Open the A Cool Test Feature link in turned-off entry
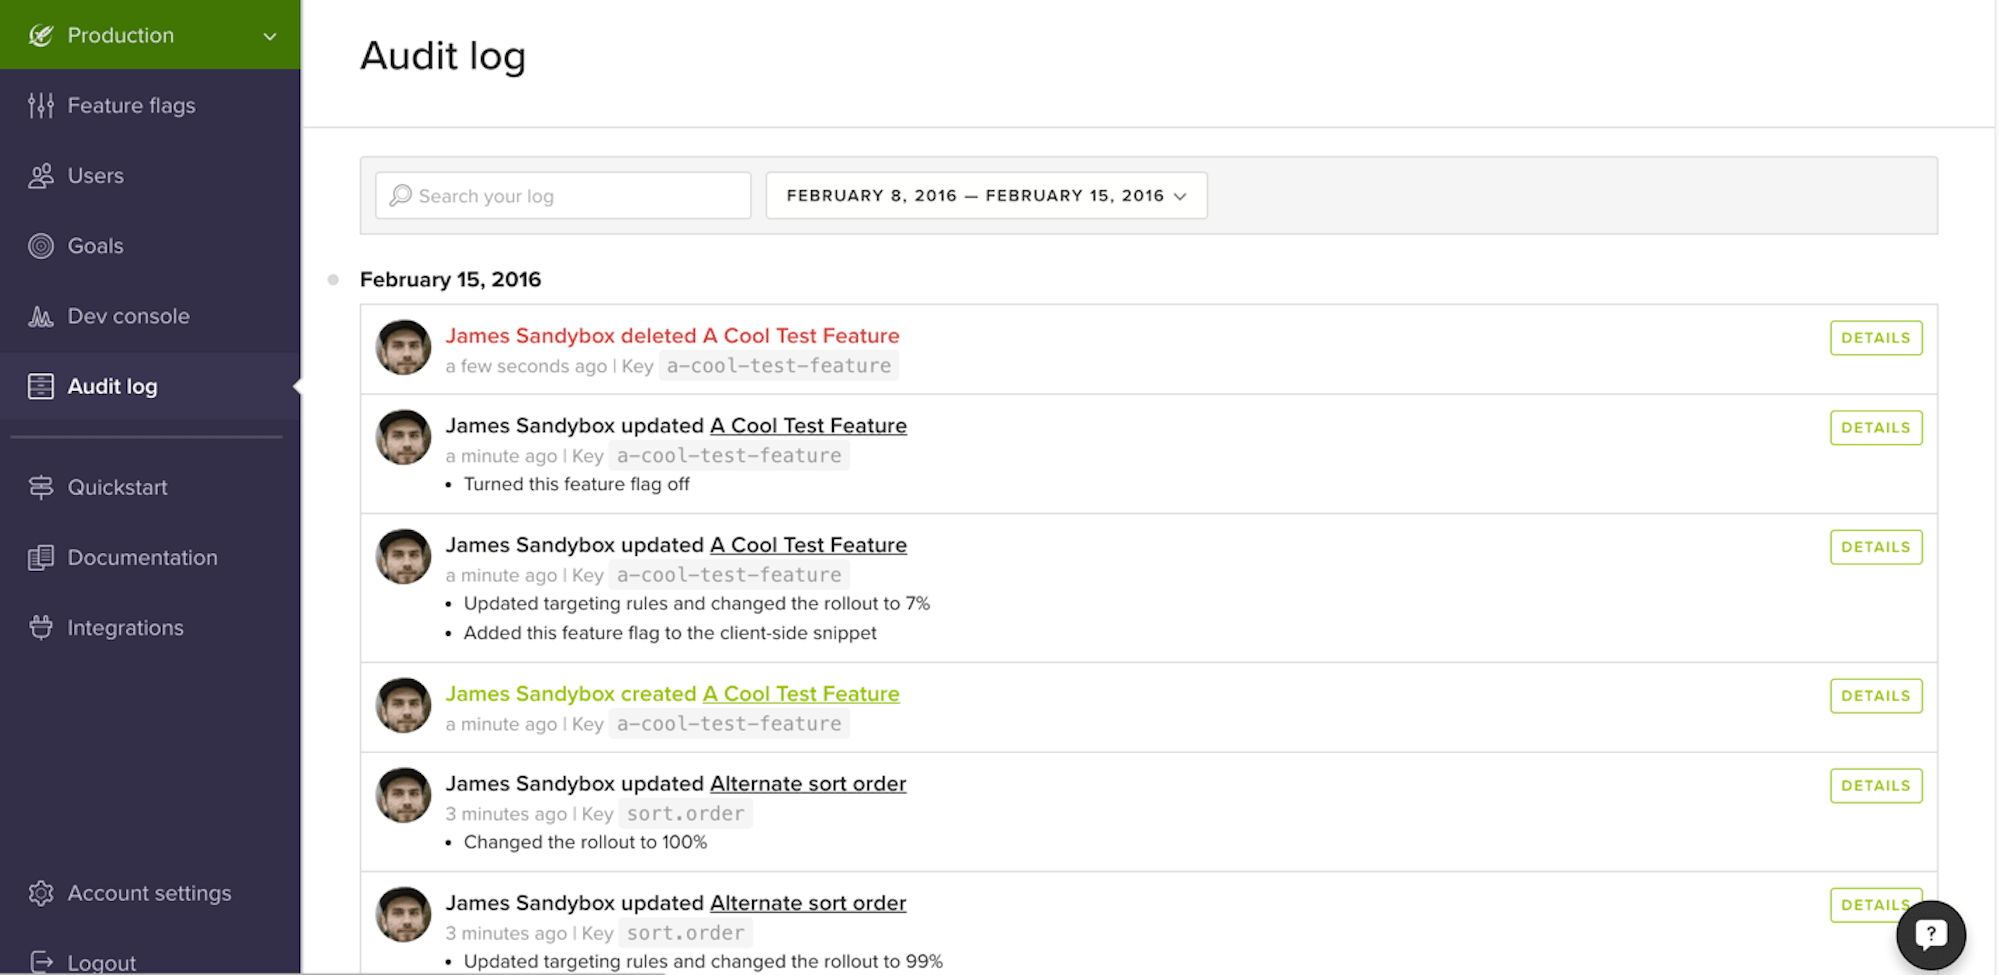 click(x=808, y=426)
